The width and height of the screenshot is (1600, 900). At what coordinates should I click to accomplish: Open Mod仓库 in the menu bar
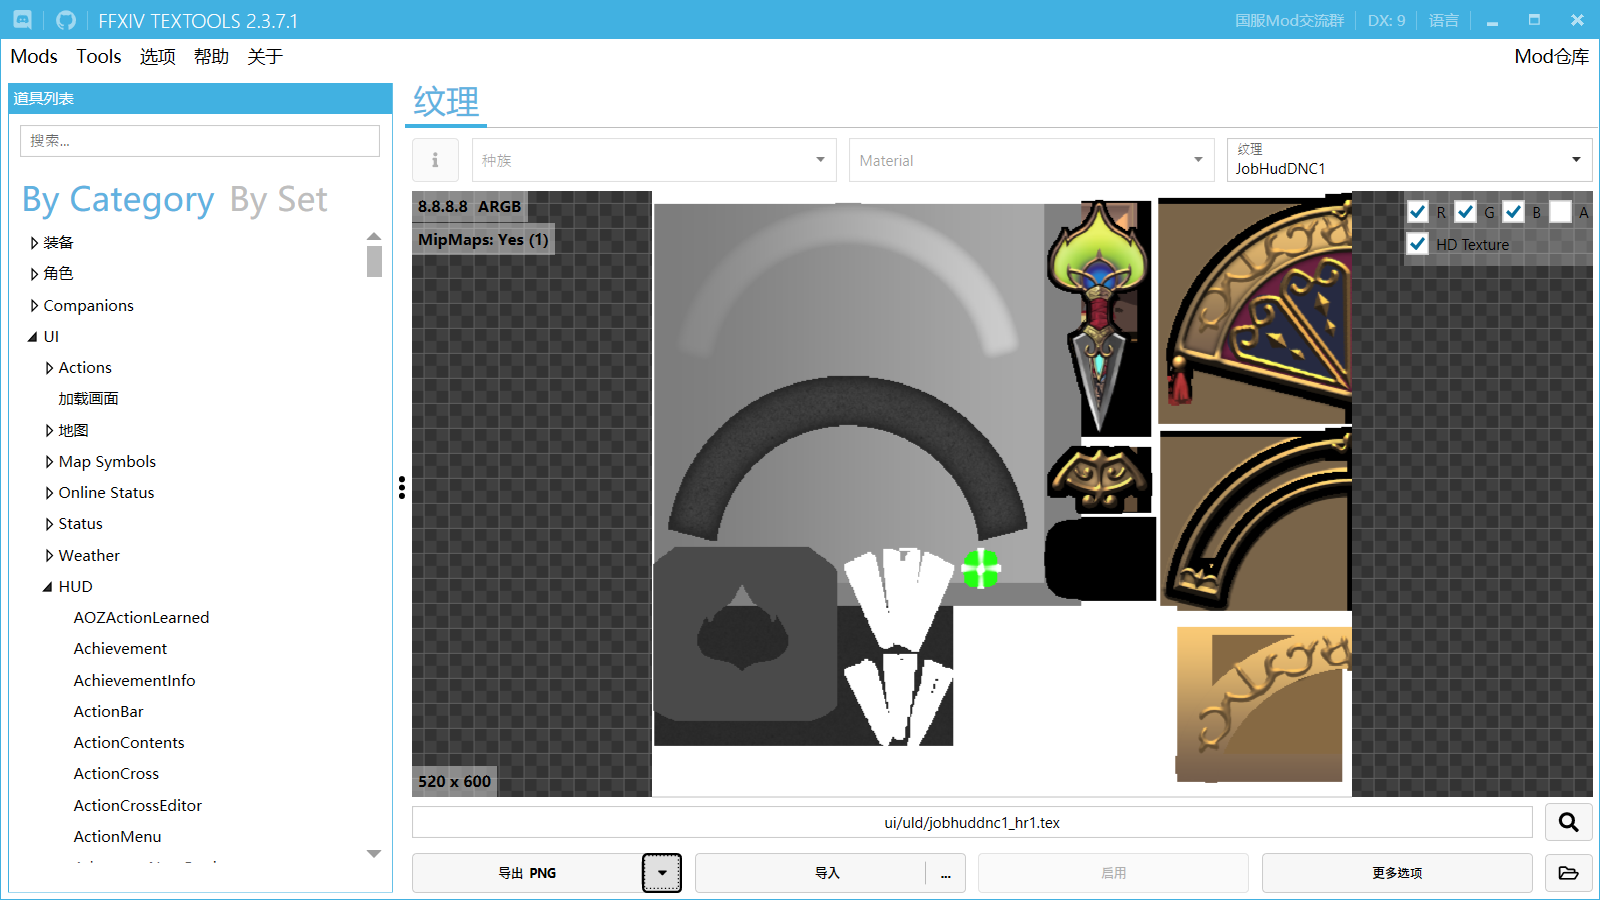[1551, 56]
